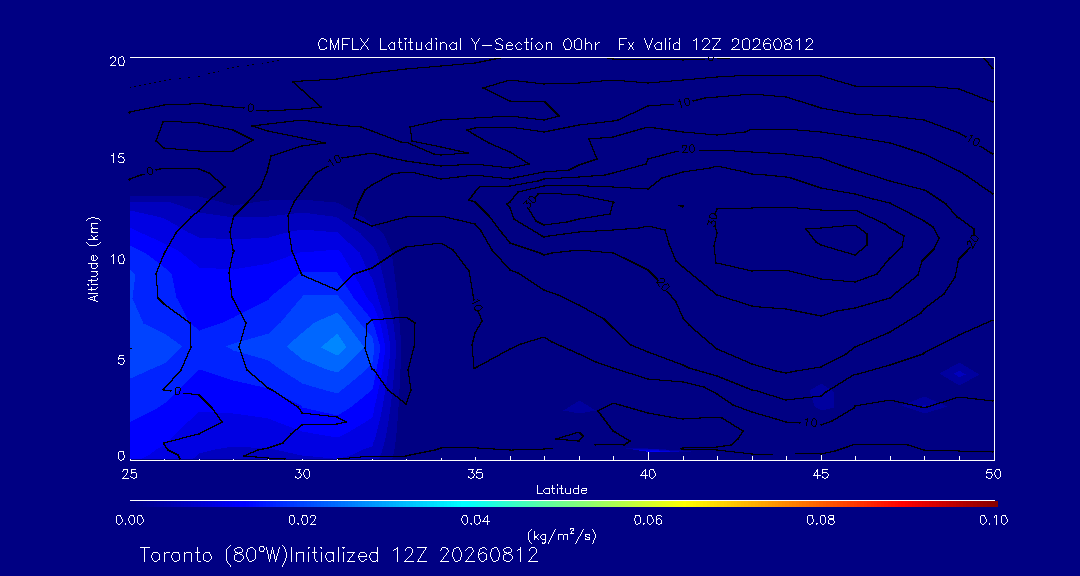Click the Toronto (80°W) Initialized caption

339,555
